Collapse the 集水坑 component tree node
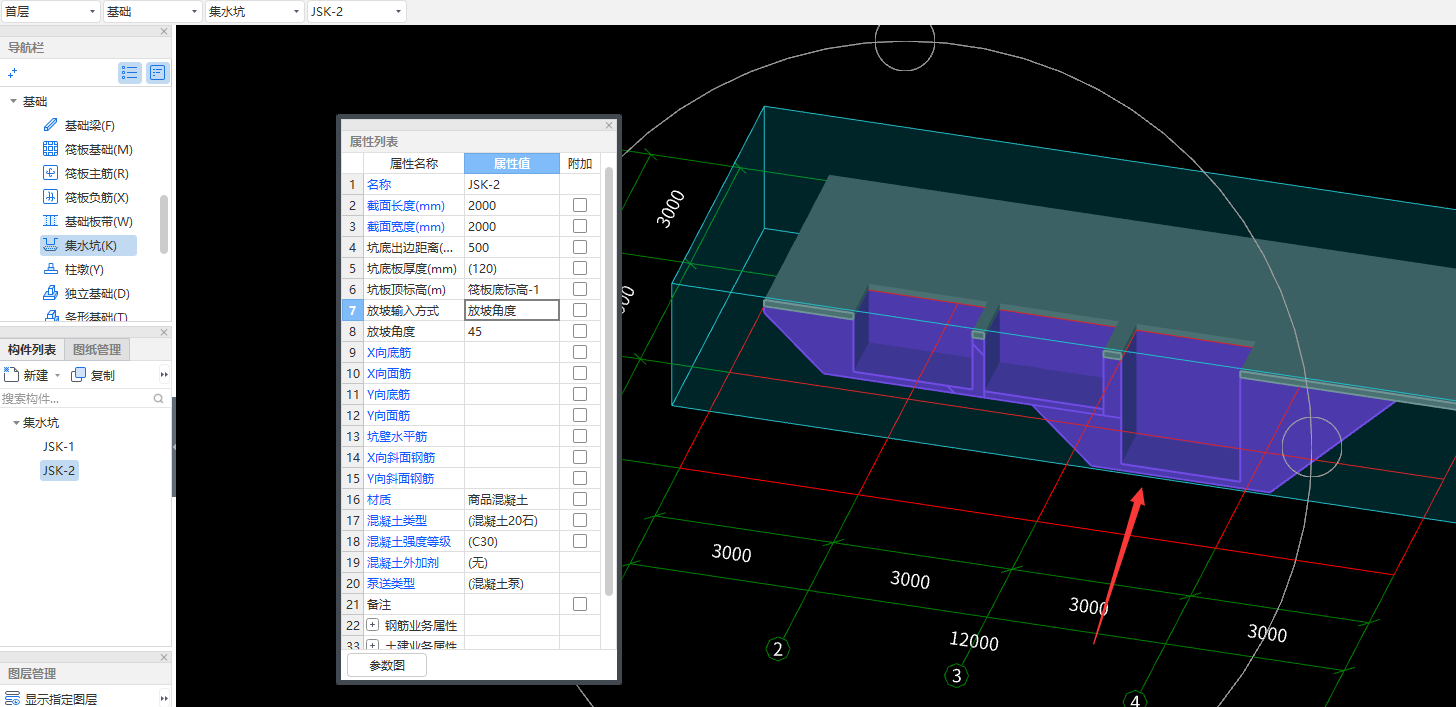Viewport: 1456px width, 707px height. 15,423
